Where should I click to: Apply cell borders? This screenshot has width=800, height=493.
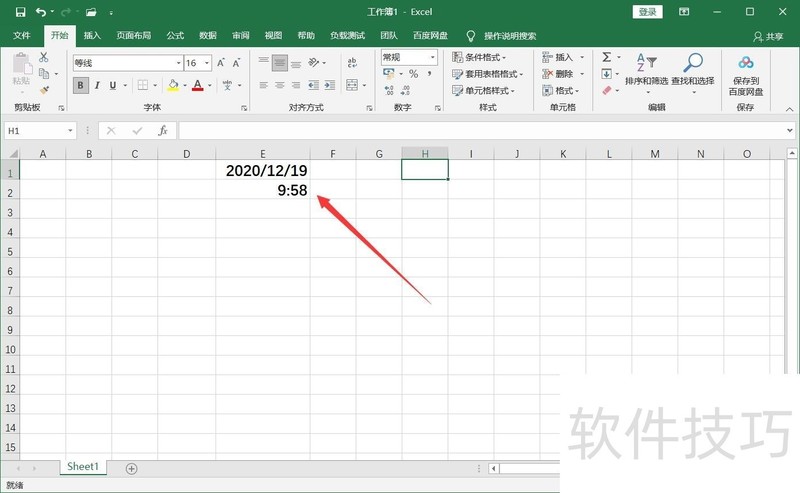coord(143,85)
